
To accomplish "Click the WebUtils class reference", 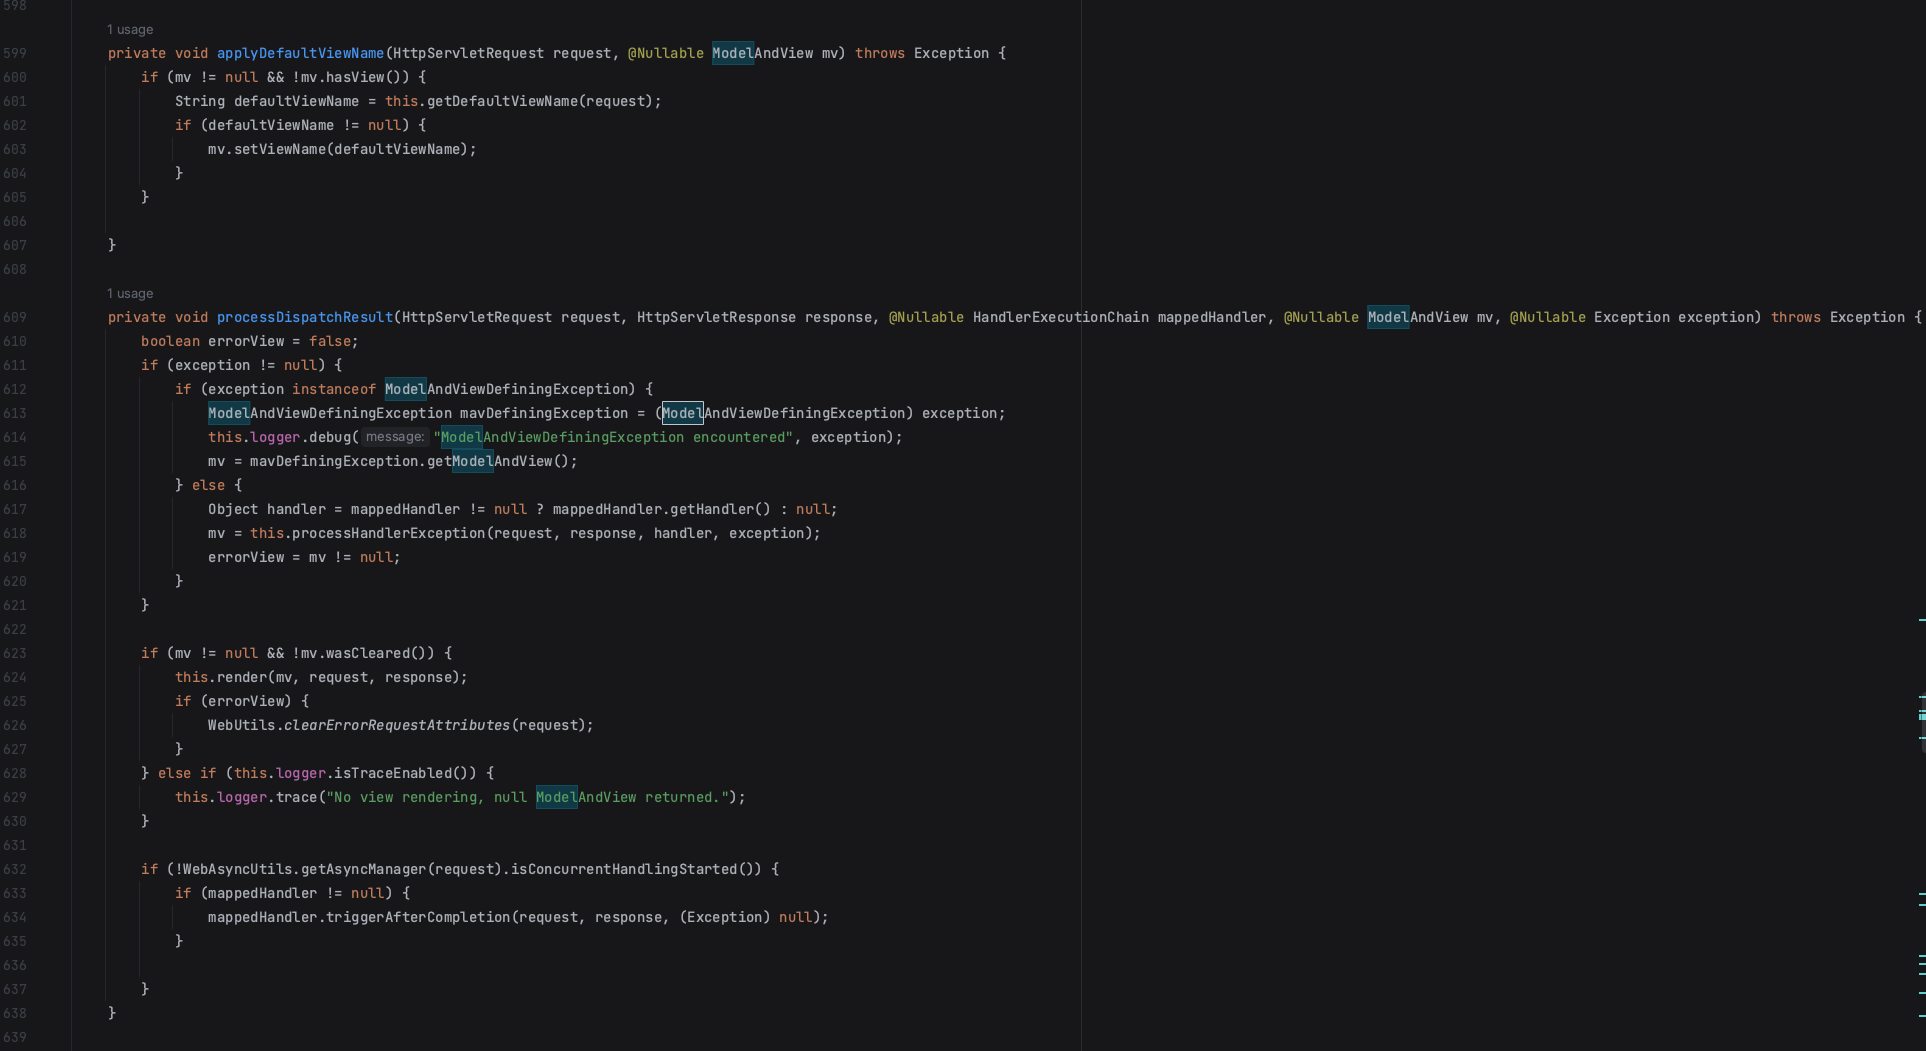I will point(241,725).
